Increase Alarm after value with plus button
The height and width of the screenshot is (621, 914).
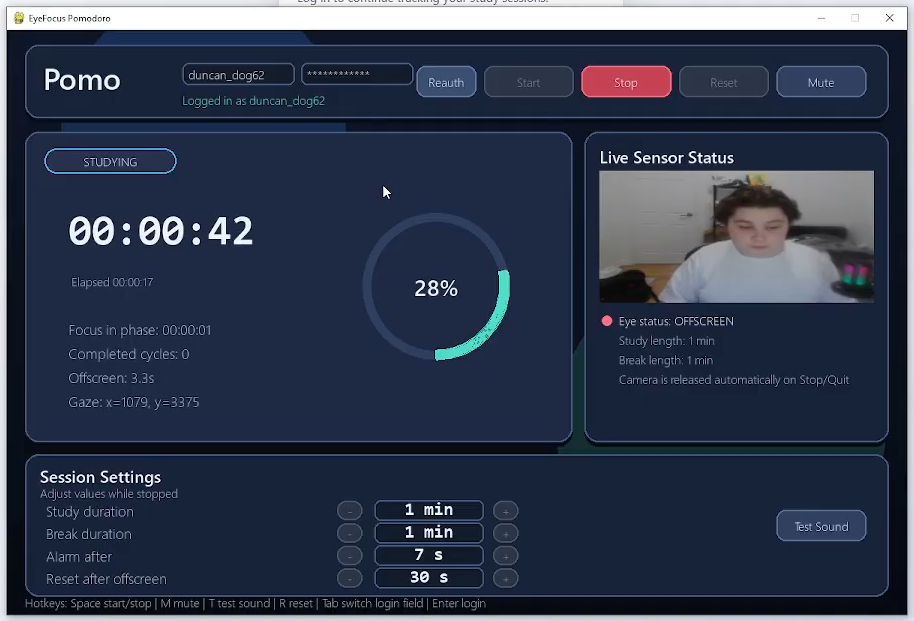click(x=505, y=556)
